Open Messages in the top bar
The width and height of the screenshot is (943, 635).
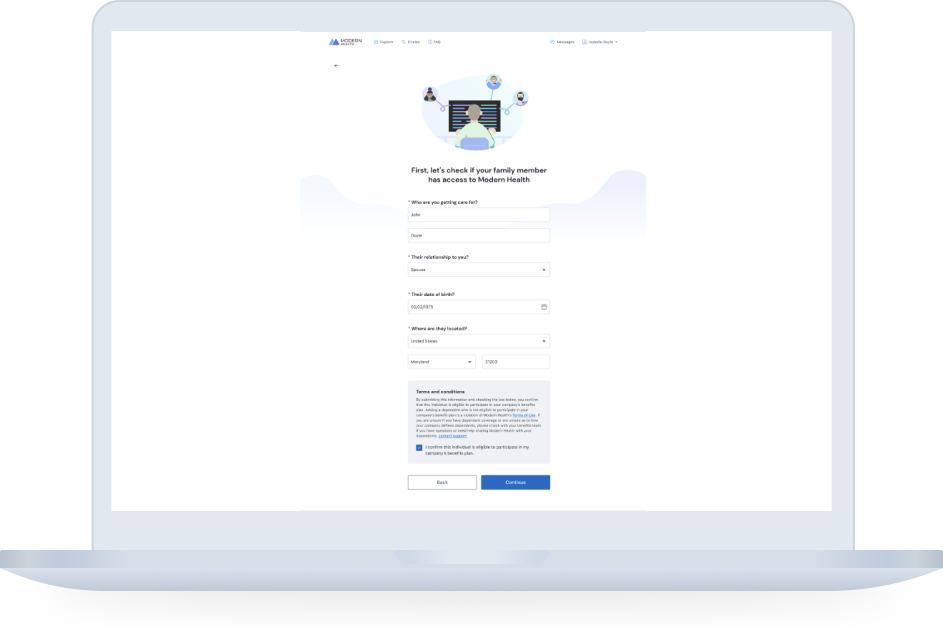(562, 42)
